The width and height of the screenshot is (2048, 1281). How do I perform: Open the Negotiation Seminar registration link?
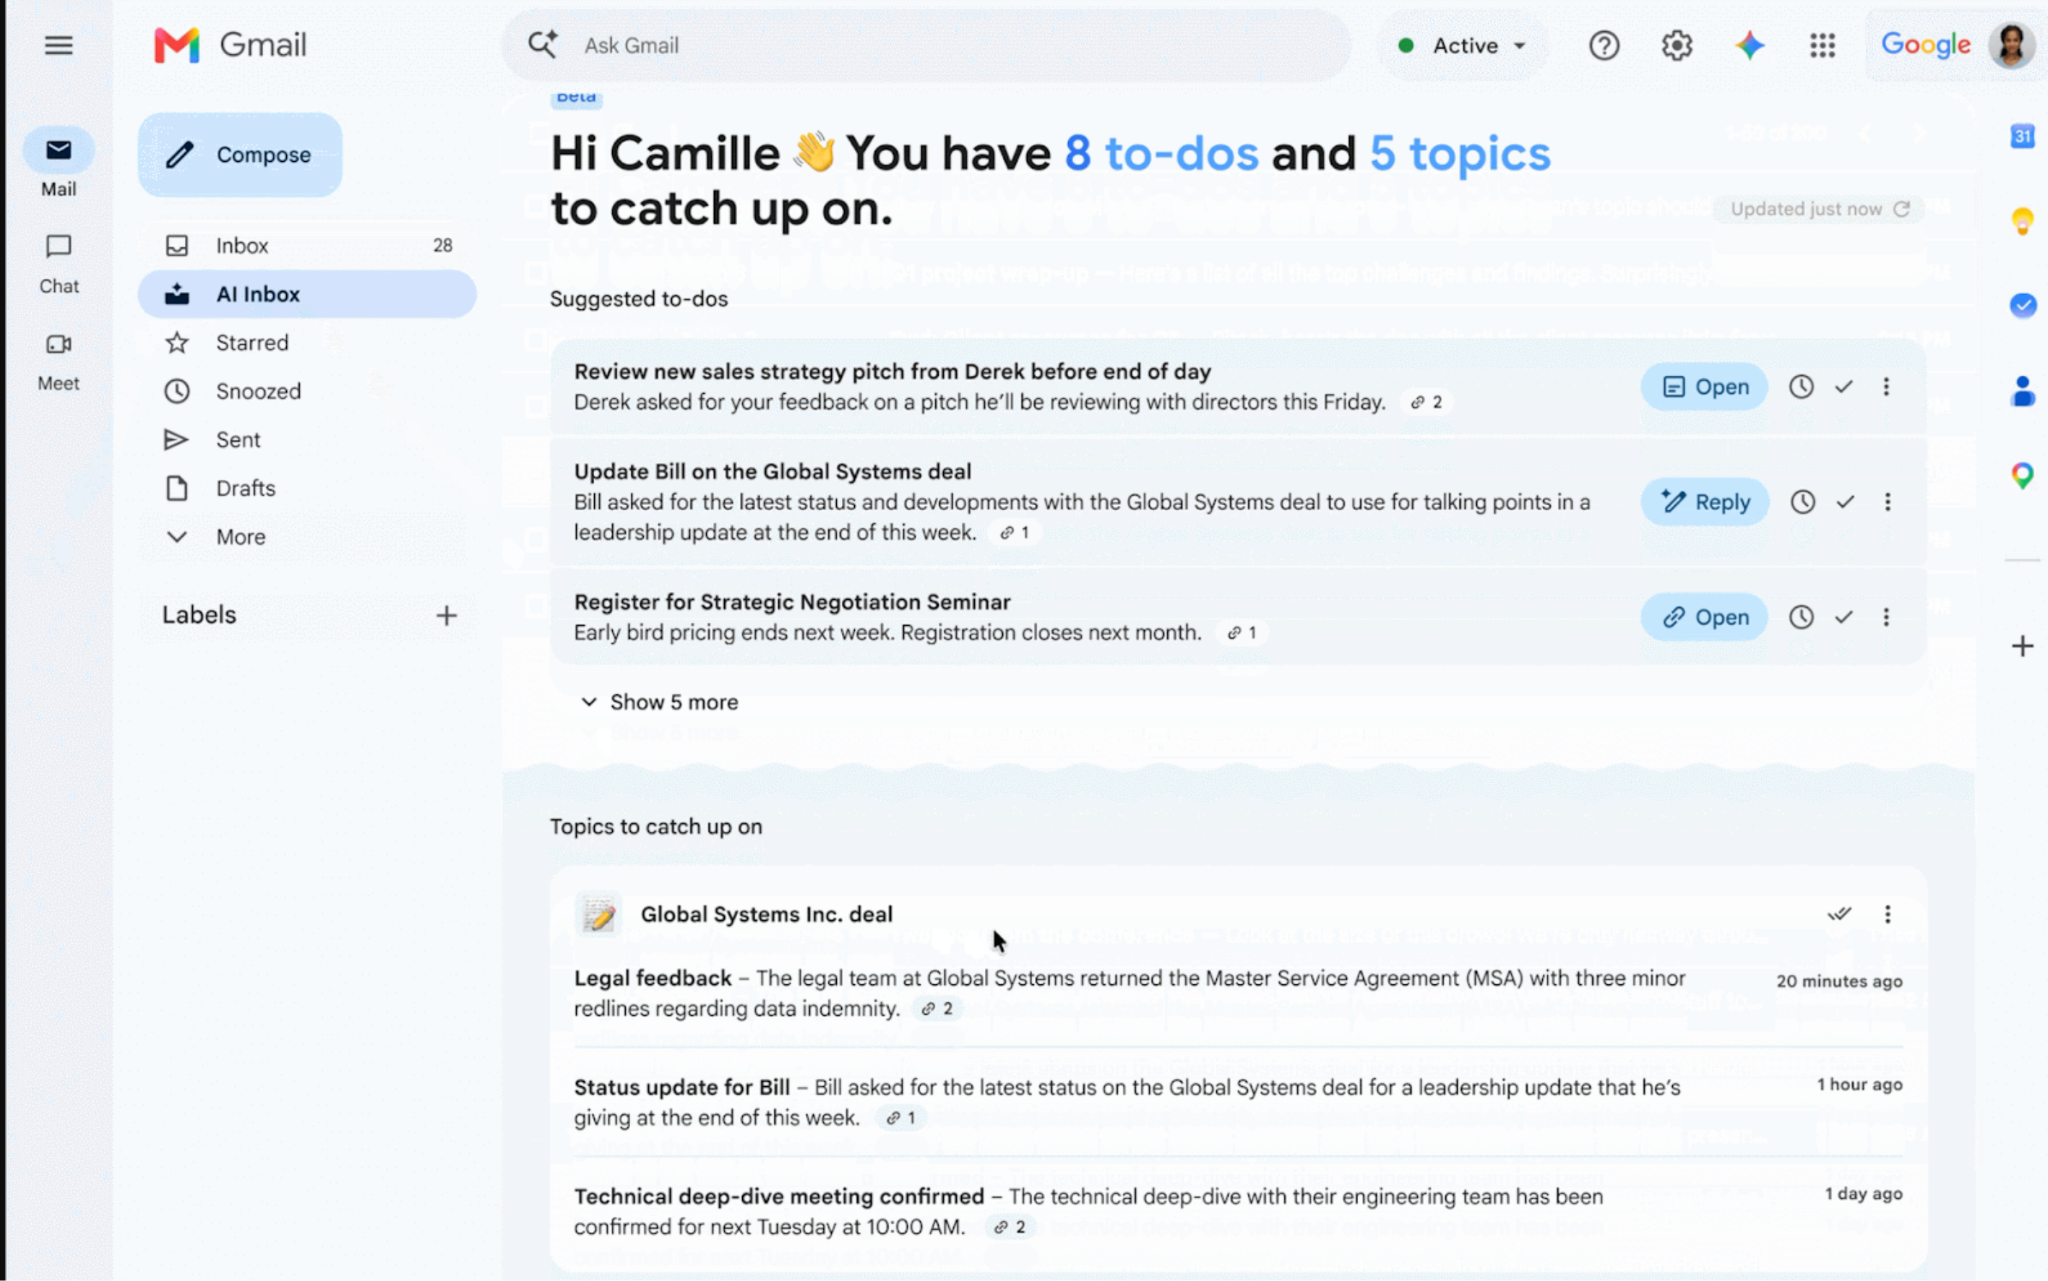click(1704, 617)
